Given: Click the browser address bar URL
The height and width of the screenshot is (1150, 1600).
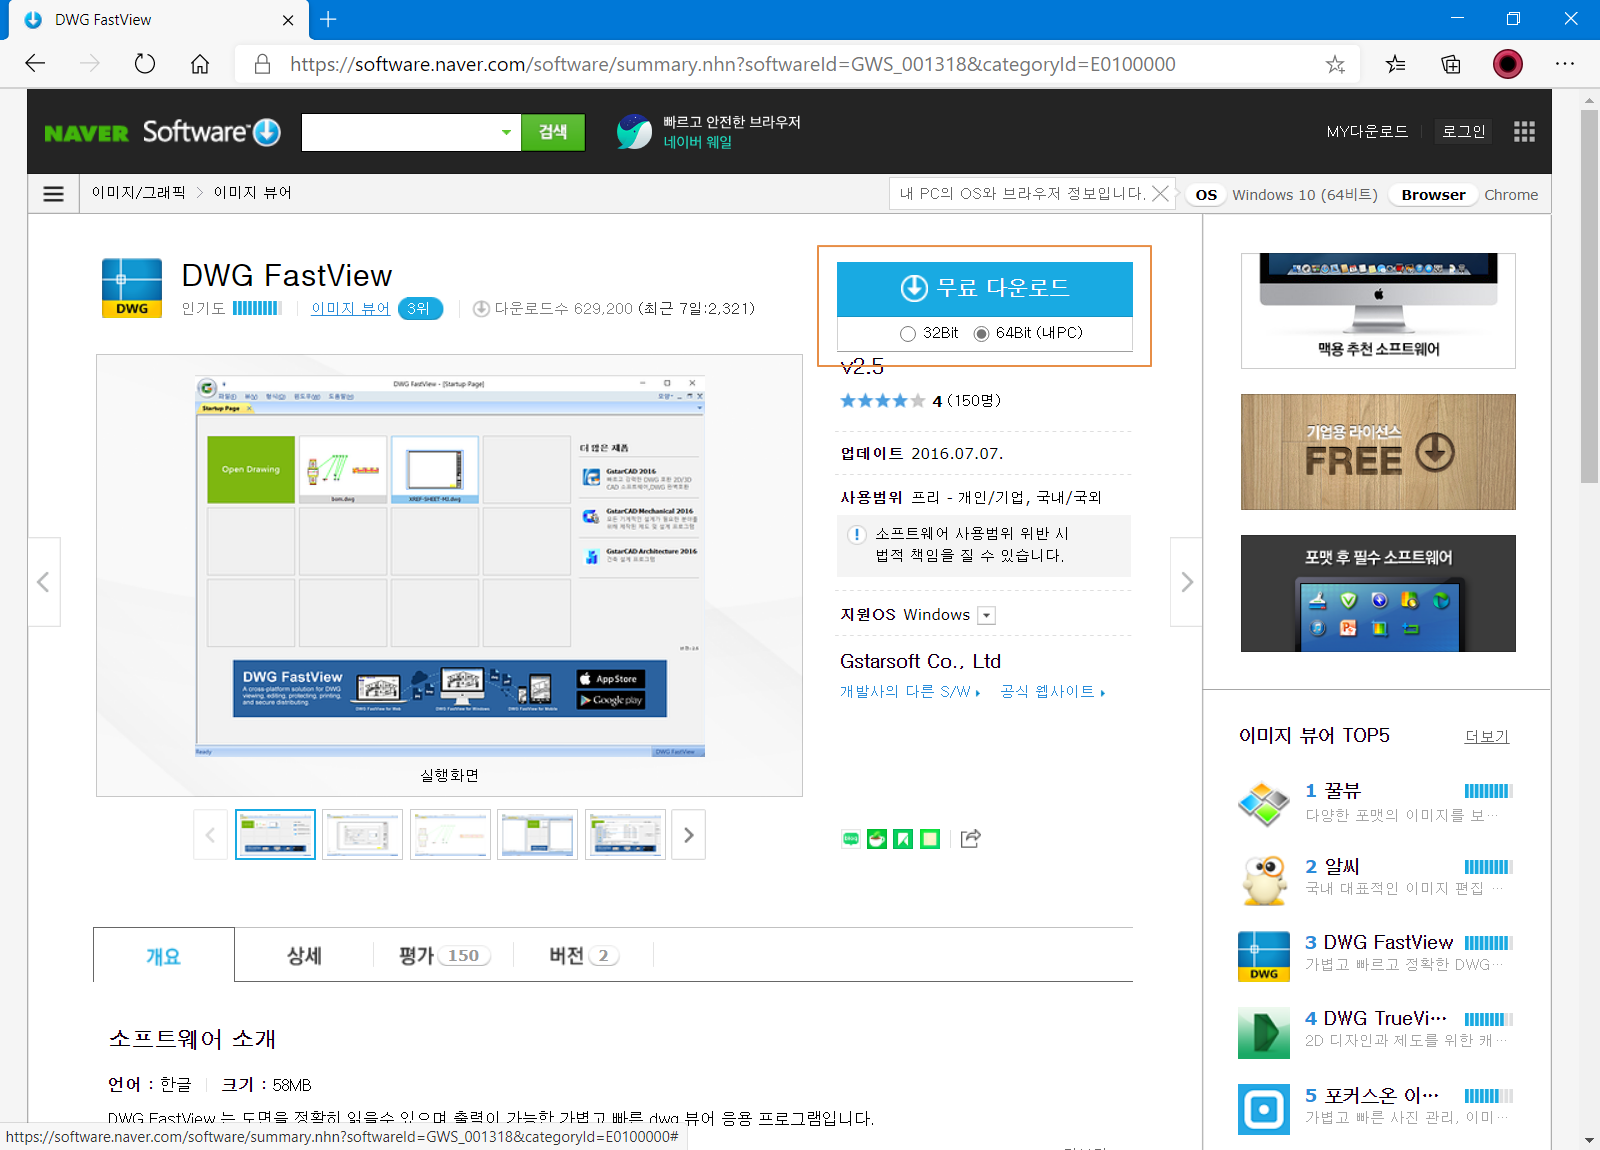Looking at the screenshot, I should [733, 64].
